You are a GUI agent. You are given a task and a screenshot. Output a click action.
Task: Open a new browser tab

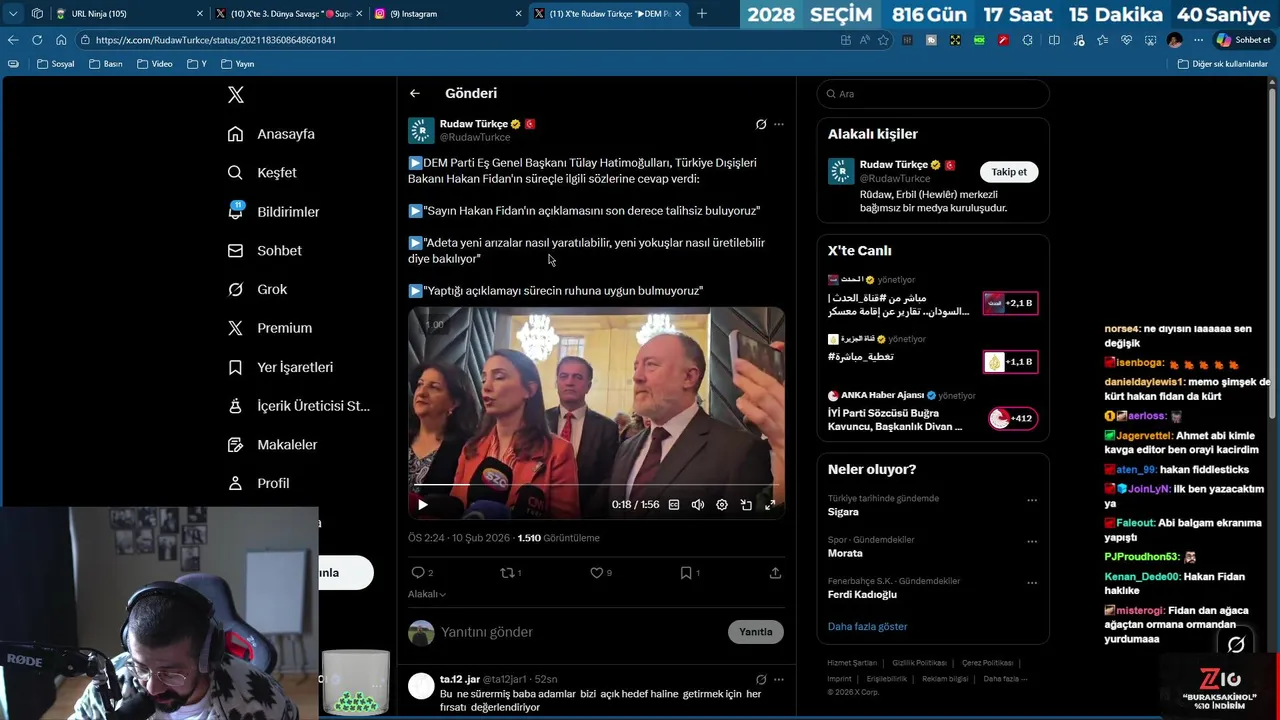(702, 14)
